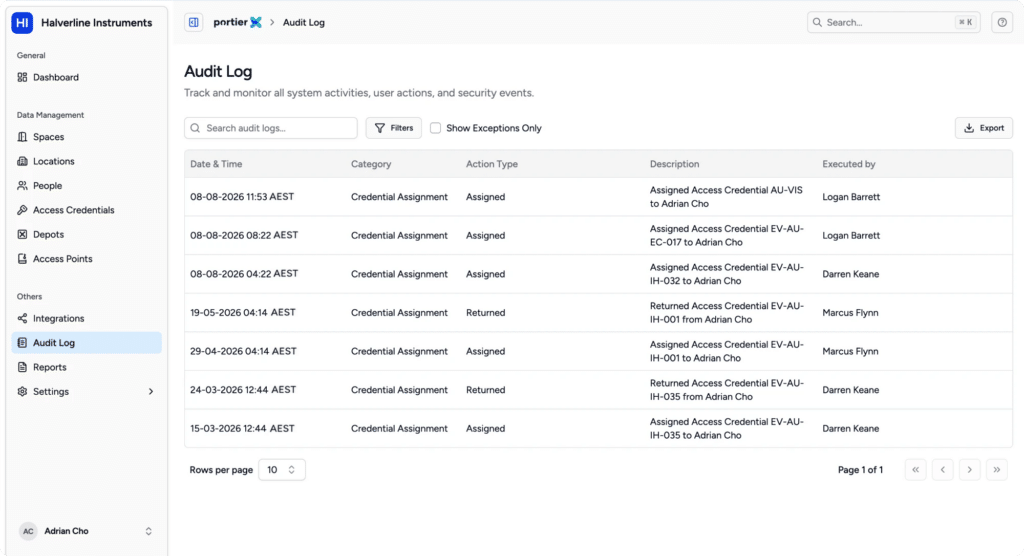Click the Spaces icon in sidebar

[x=22, y=137]
